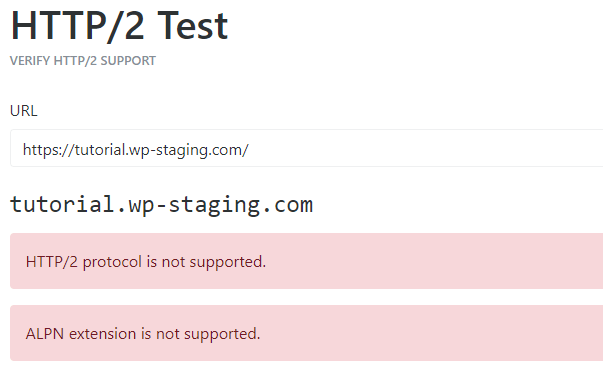Click the word 'tutorial' in the result heading
The width and height of the screenshot is (603, 378).
click(x=62, y=204)
